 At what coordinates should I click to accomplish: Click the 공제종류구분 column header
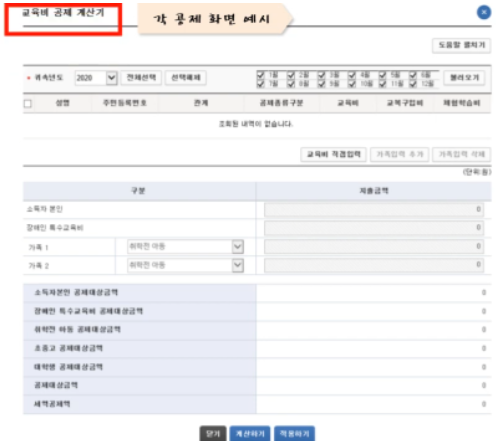pos(281,103)
